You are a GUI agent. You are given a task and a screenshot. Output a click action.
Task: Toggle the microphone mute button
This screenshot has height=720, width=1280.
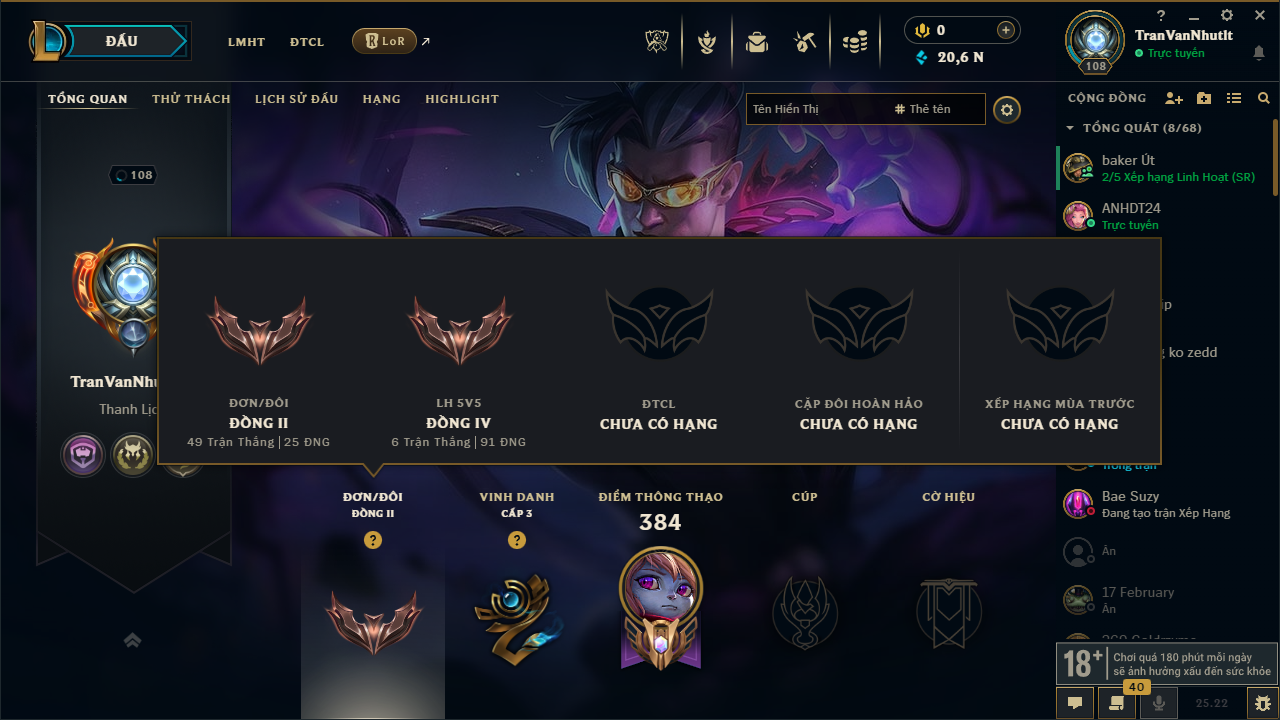(x=1159, y=703)
